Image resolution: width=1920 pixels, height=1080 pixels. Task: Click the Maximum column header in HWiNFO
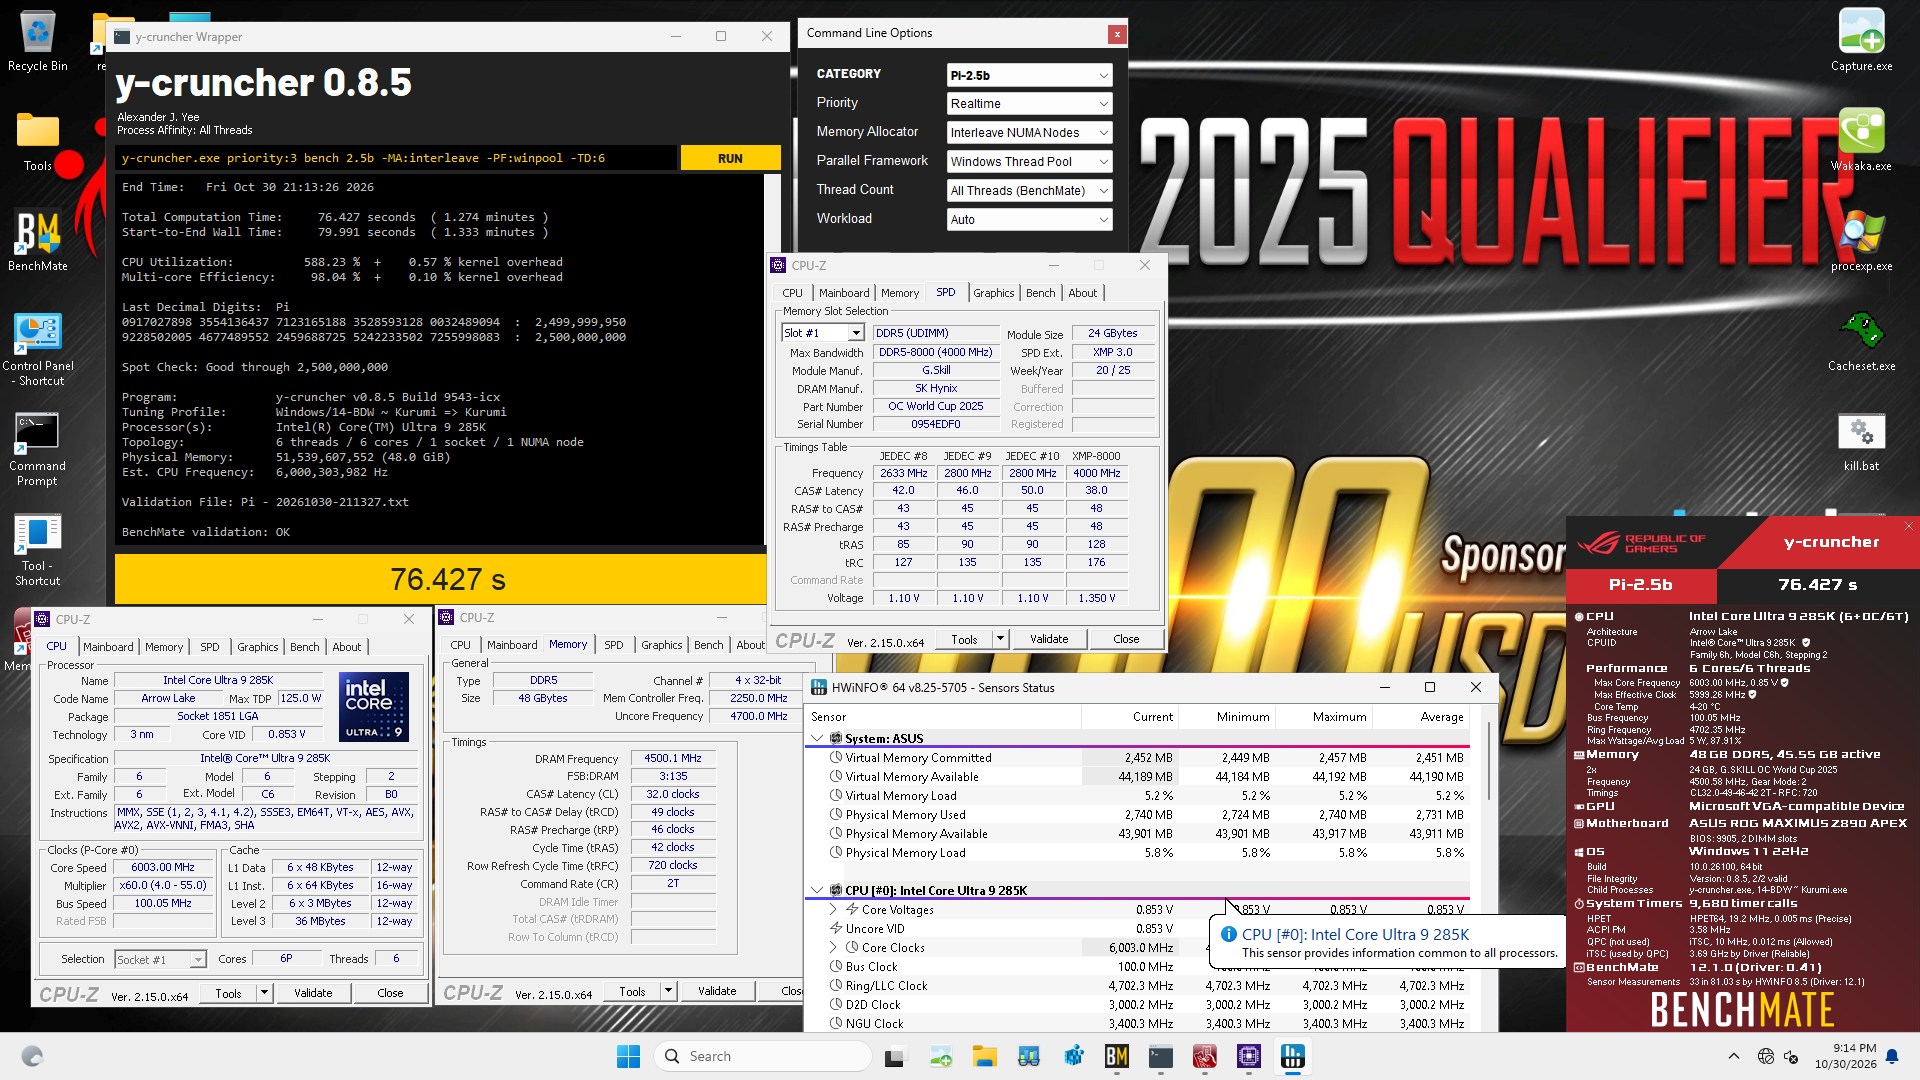pos(1324,716)
